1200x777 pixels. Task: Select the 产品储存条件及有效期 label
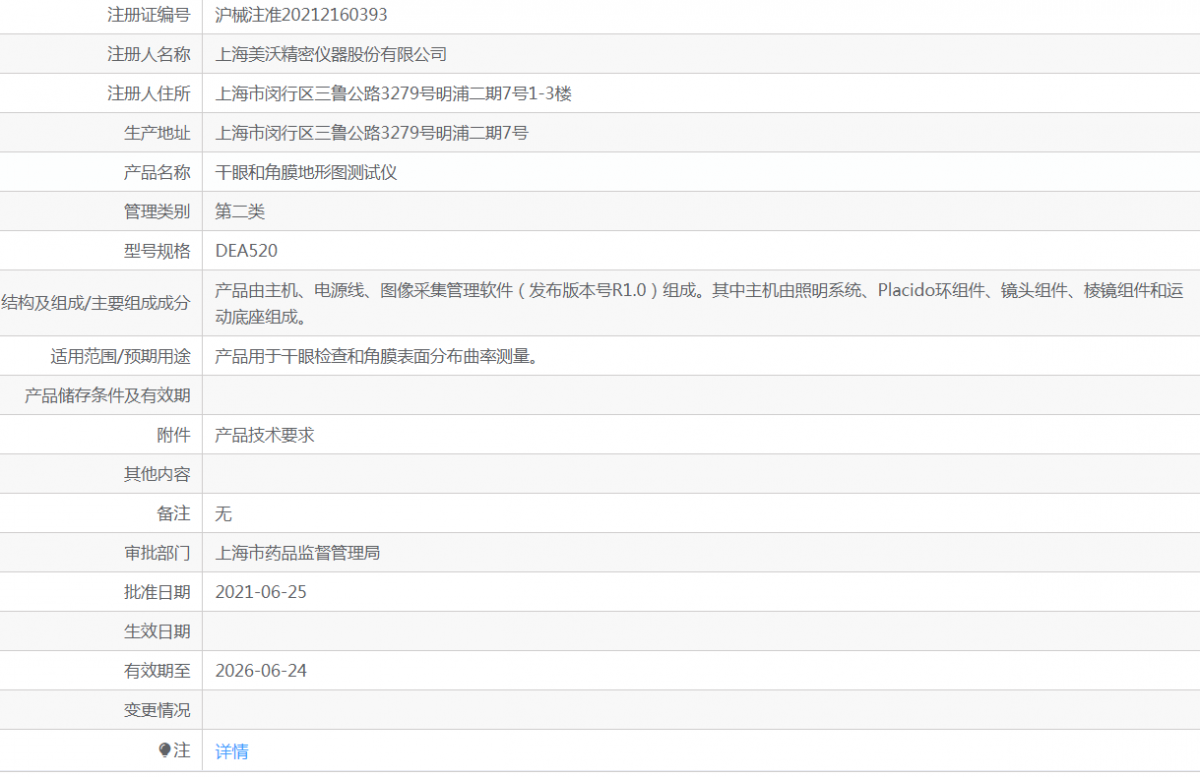107,395
